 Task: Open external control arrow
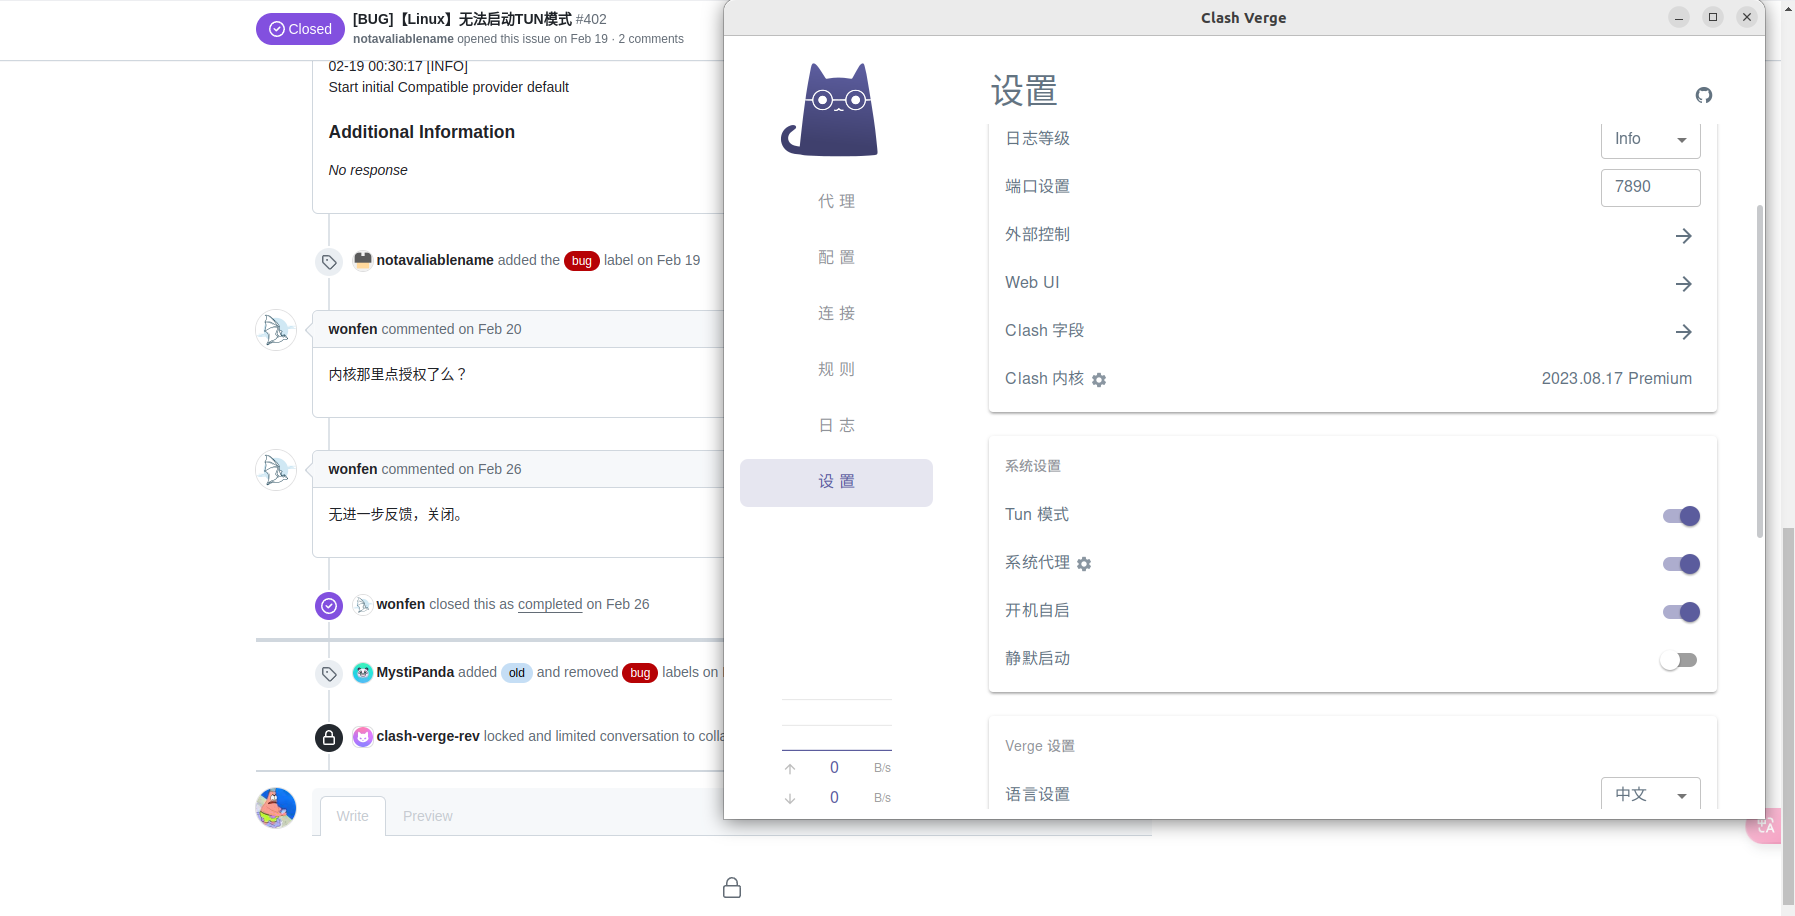(1684, 236)
